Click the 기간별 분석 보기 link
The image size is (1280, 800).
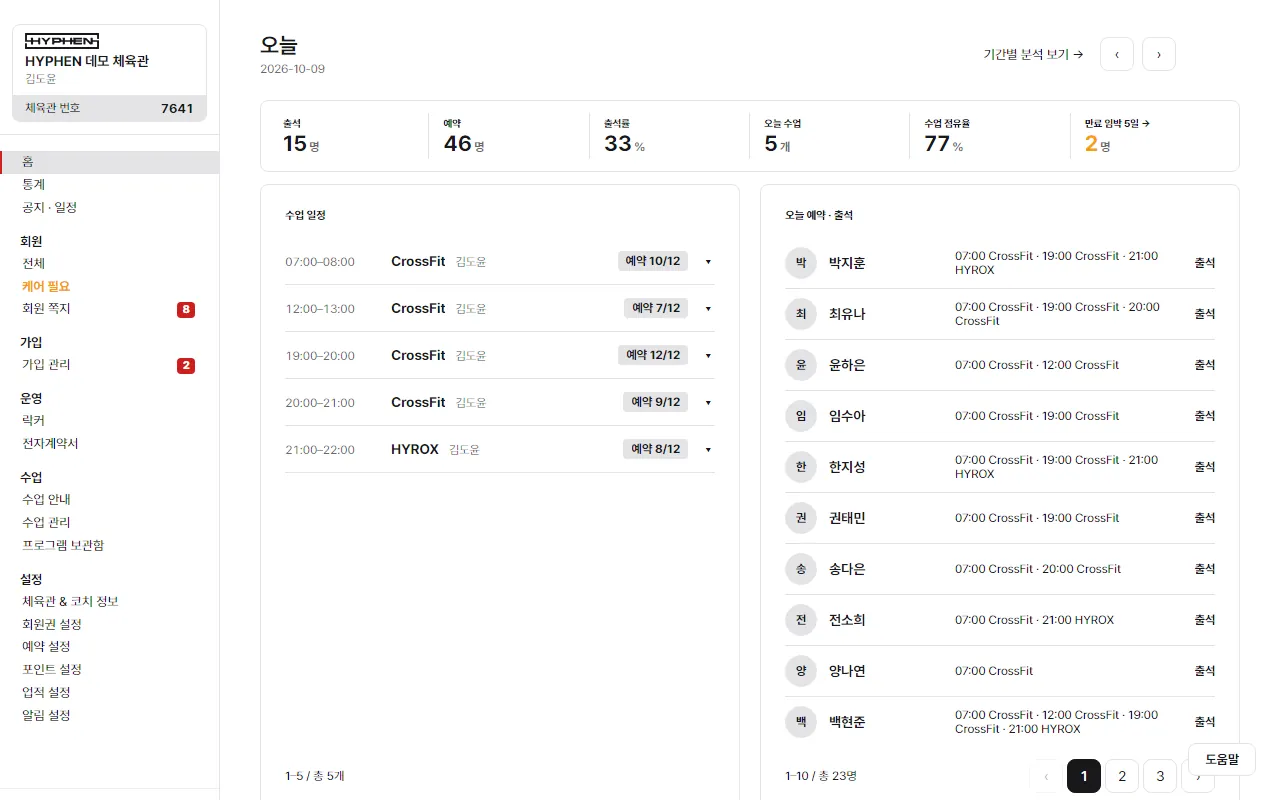(1034, 55)
